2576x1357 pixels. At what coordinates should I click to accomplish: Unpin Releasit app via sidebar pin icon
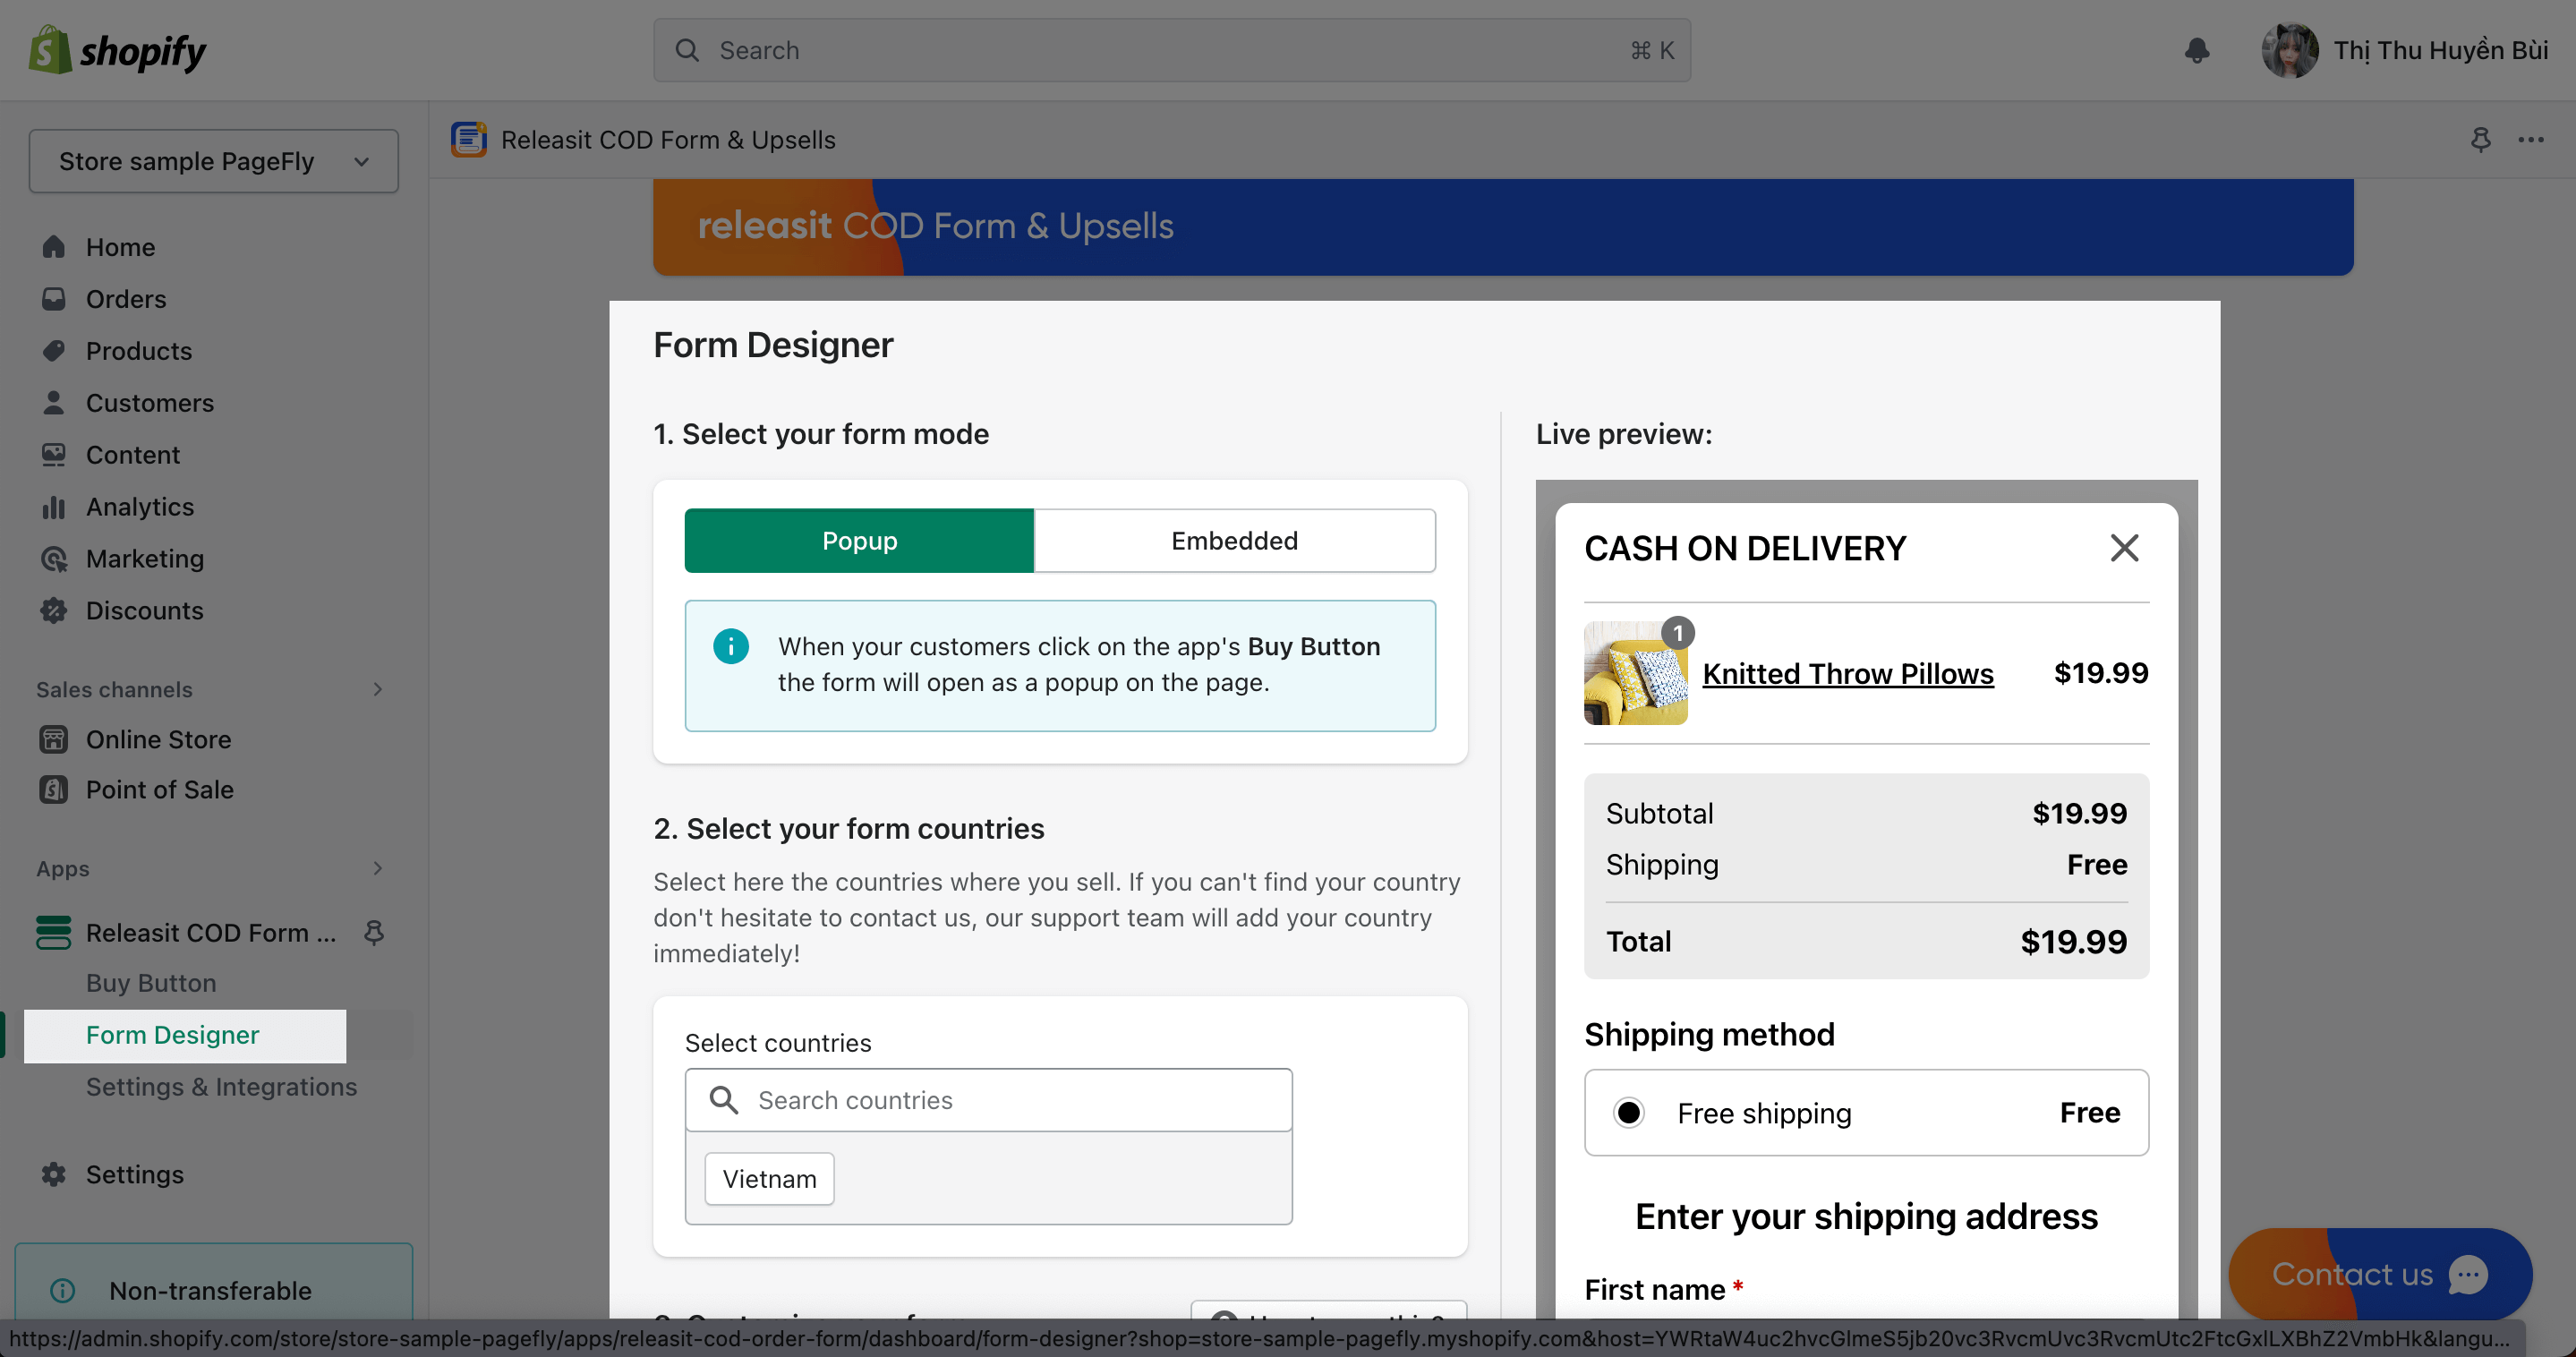[x=374, y=932]
